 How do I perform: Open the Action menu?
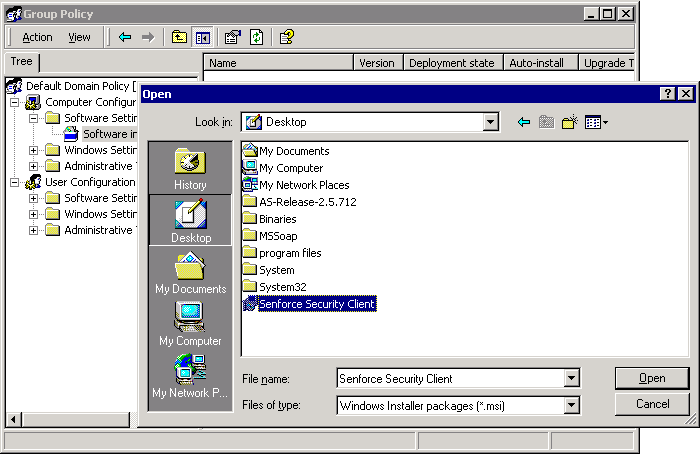(38, 37)
